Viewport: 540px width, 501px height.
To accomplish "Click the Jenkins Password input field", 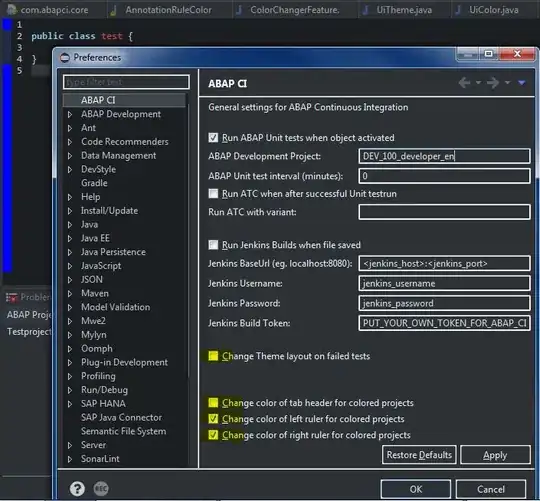I will click(444, 303).
